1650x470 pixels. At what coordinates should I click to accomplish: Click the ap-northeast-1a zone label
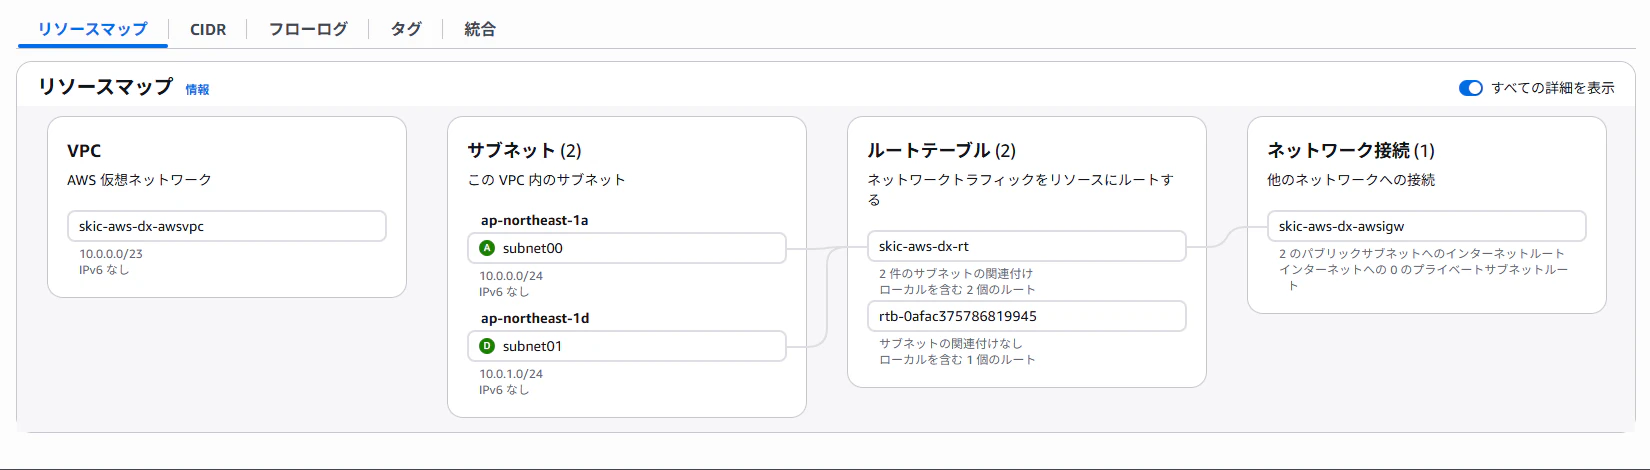(534, 220)
